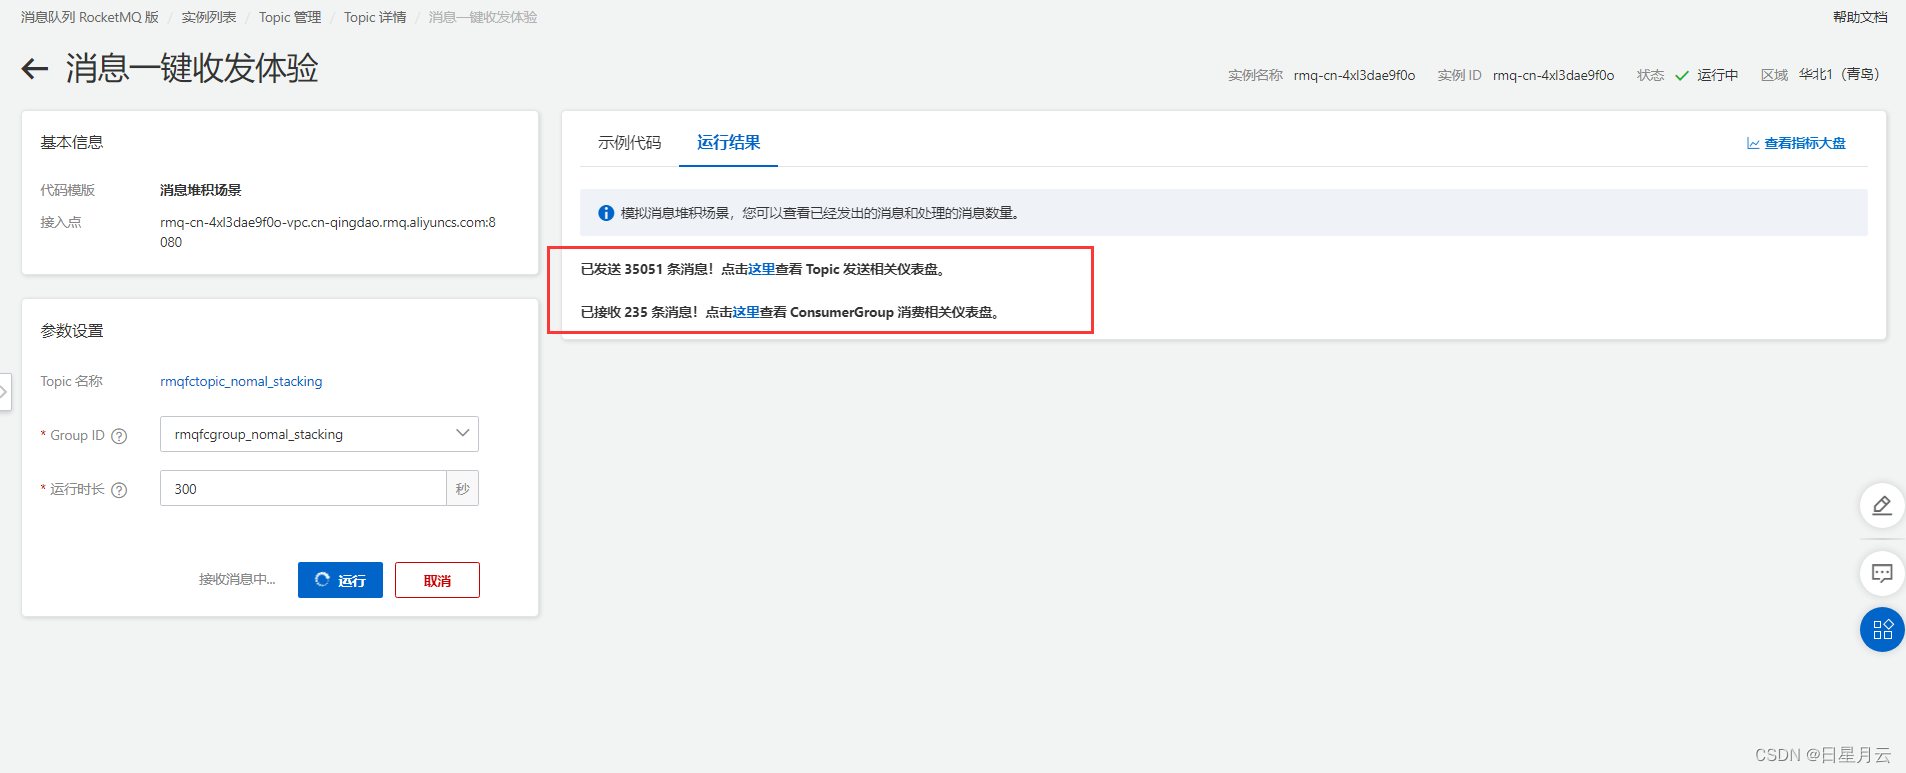Viewport: 1906px width, 773px height.
Task: Click 这里 link for ConsumerGroup dashboard
Action: pos(746,312)
